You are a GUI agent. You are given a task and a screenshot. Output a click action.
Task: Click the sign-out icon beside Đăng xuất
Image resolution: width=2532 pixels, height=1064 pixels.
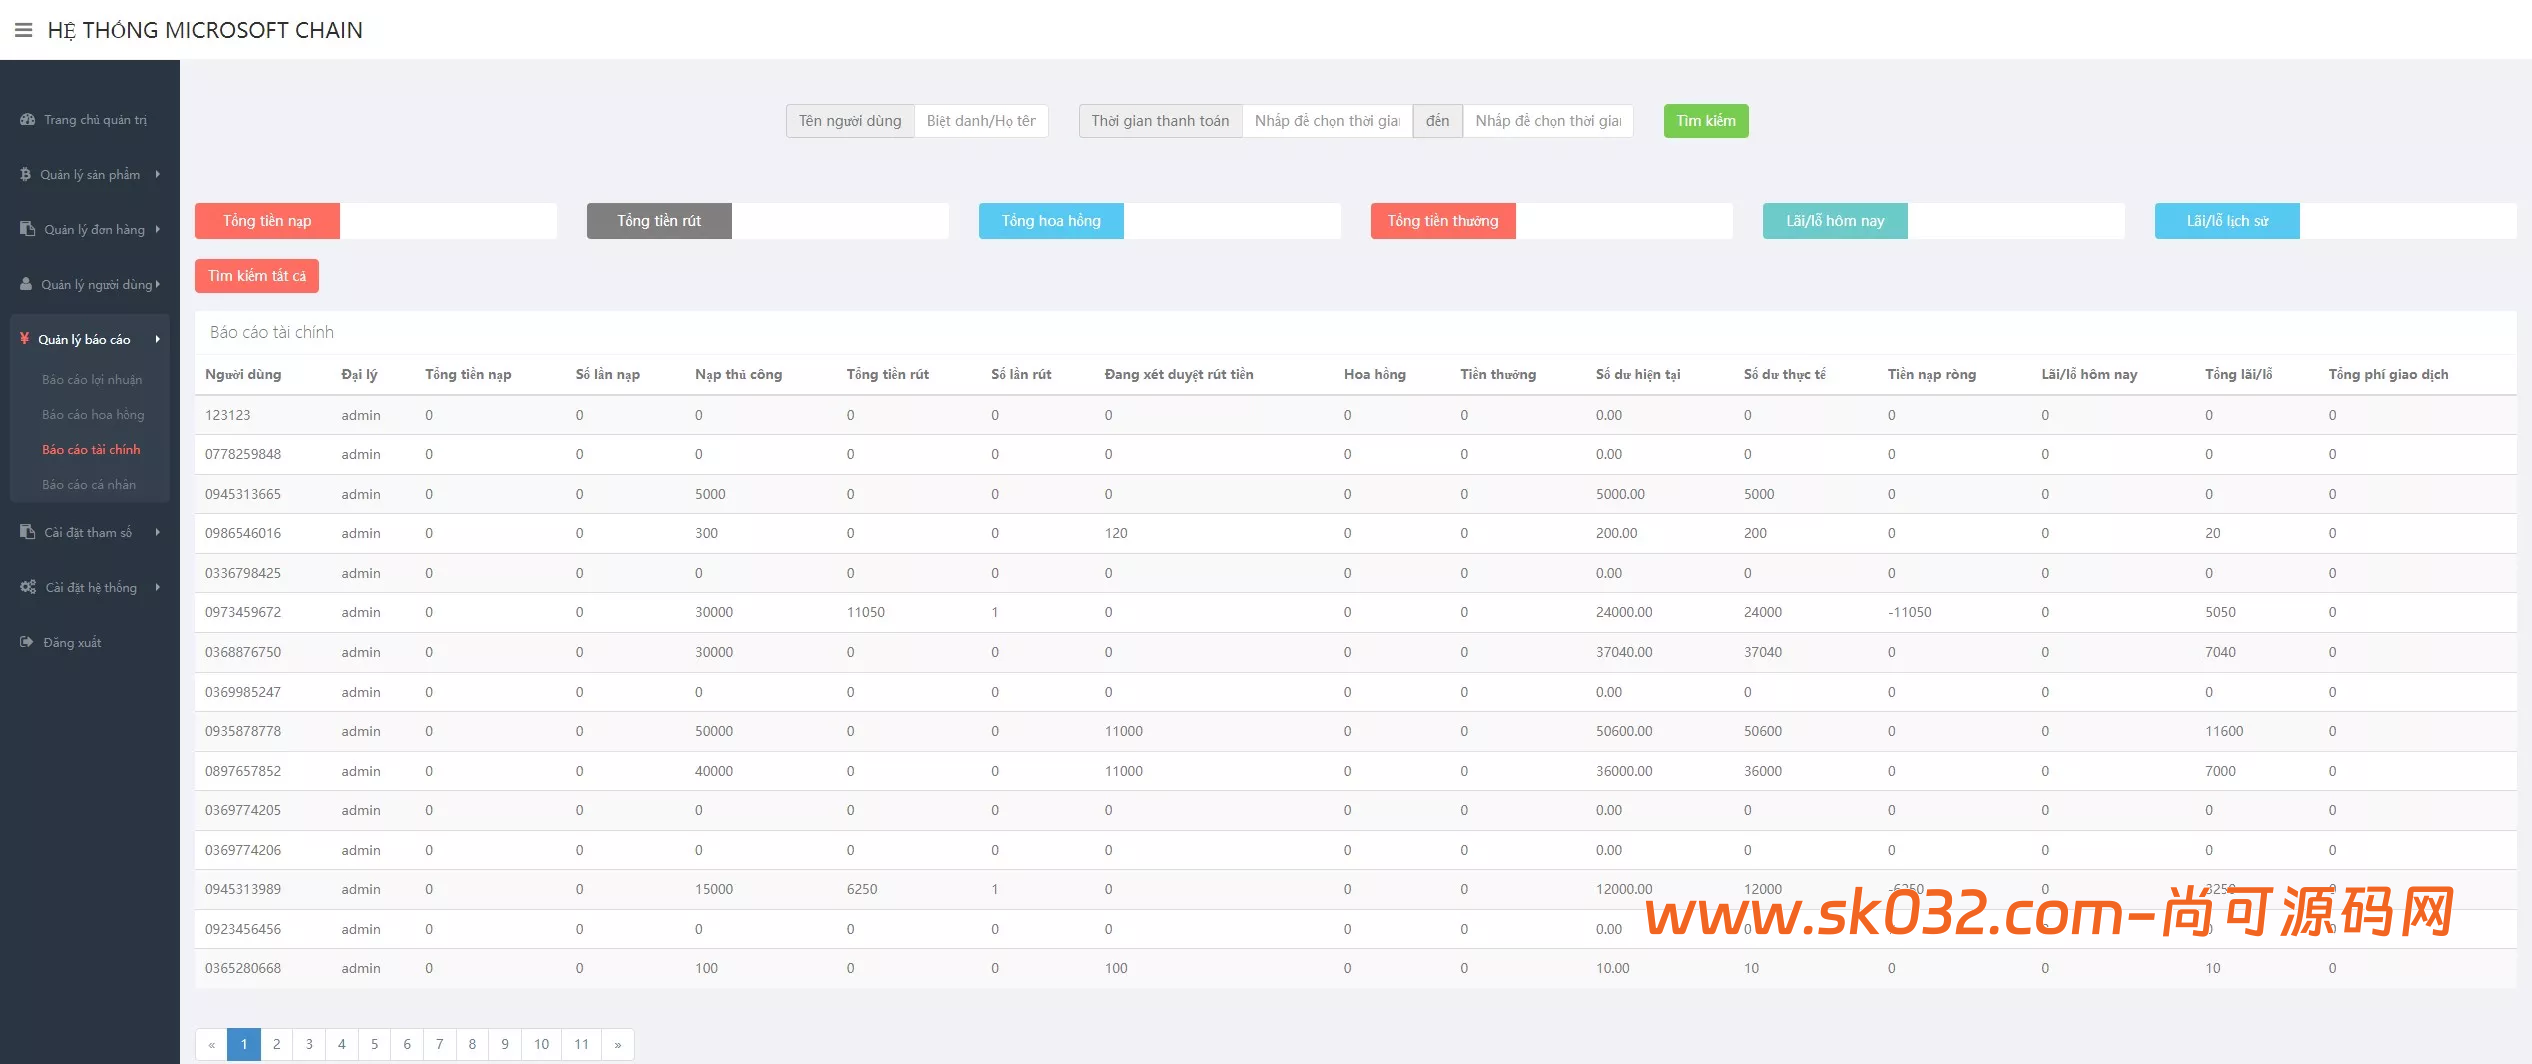point(26,643)
